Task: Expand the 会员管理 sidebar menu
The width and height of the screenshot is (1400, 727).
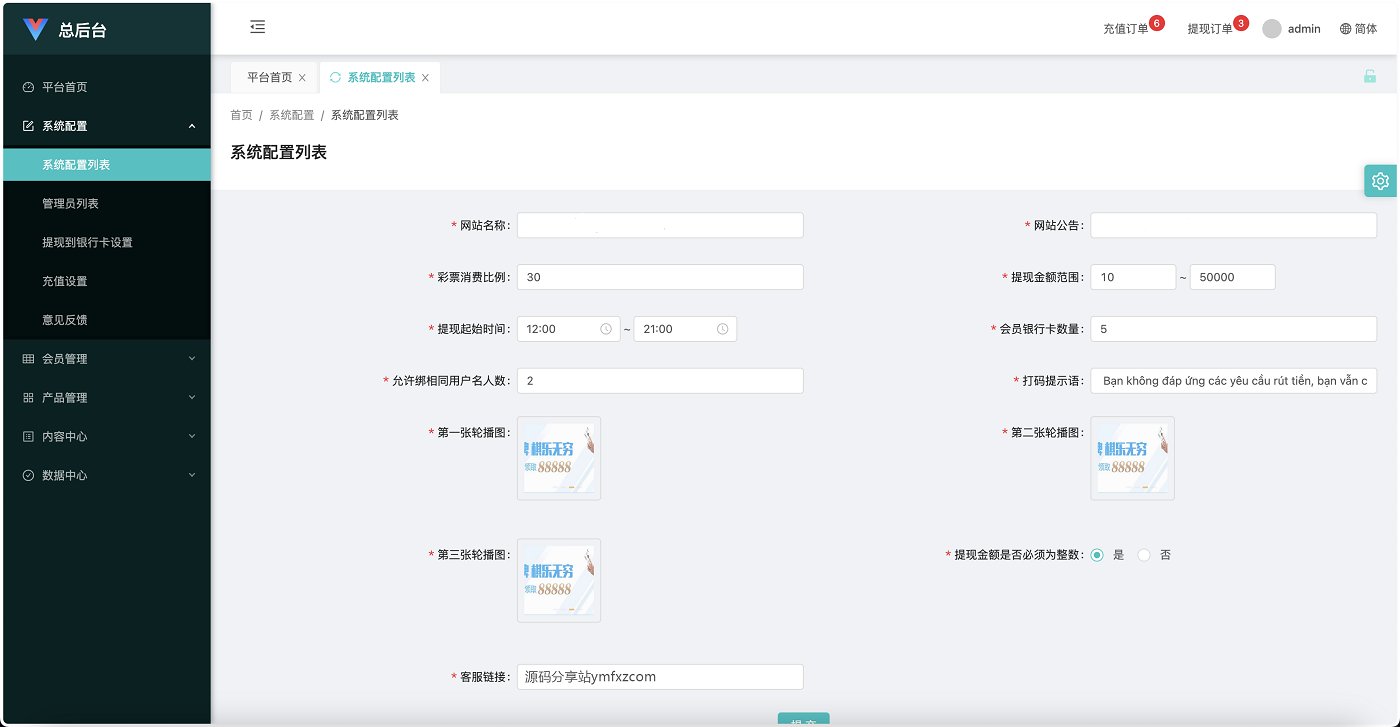Action: 107,359
